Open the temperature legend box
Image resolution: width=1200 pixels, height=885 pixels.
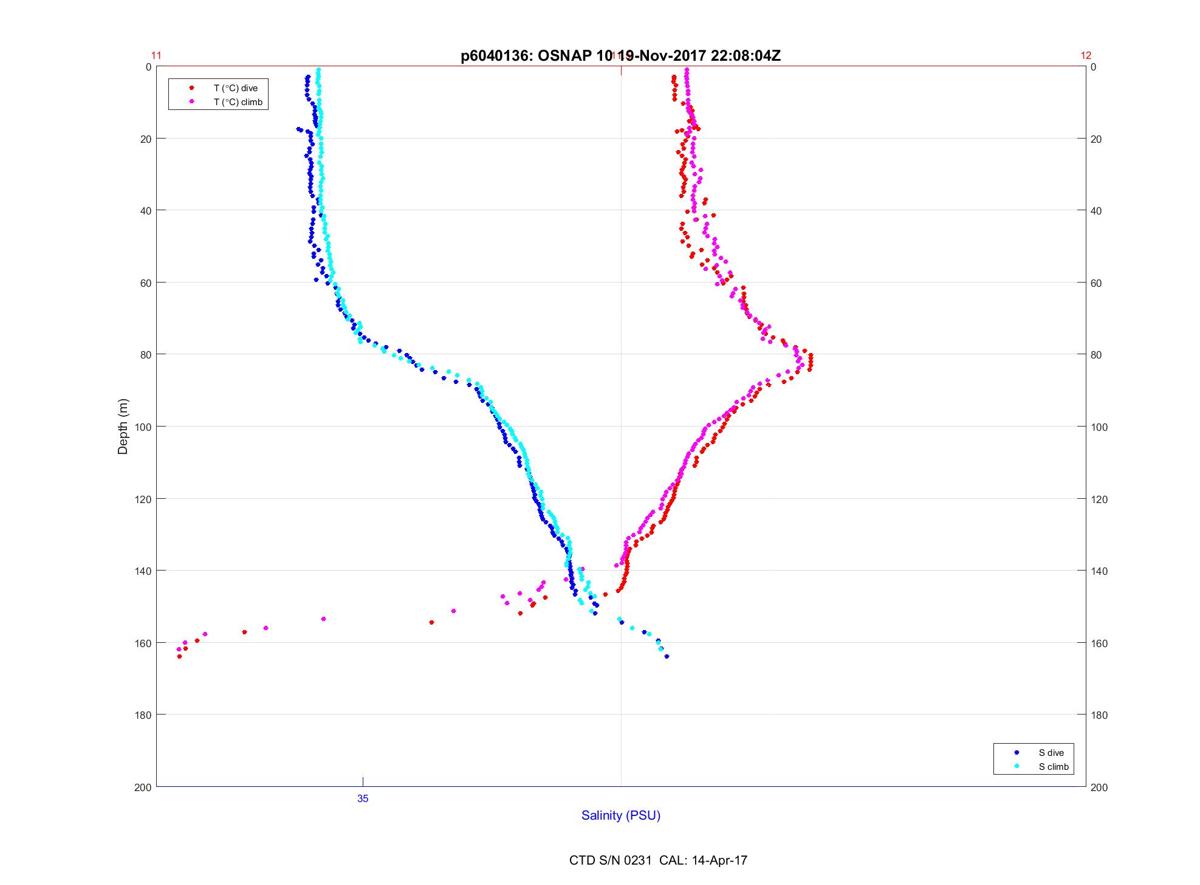tap(218, 95)
